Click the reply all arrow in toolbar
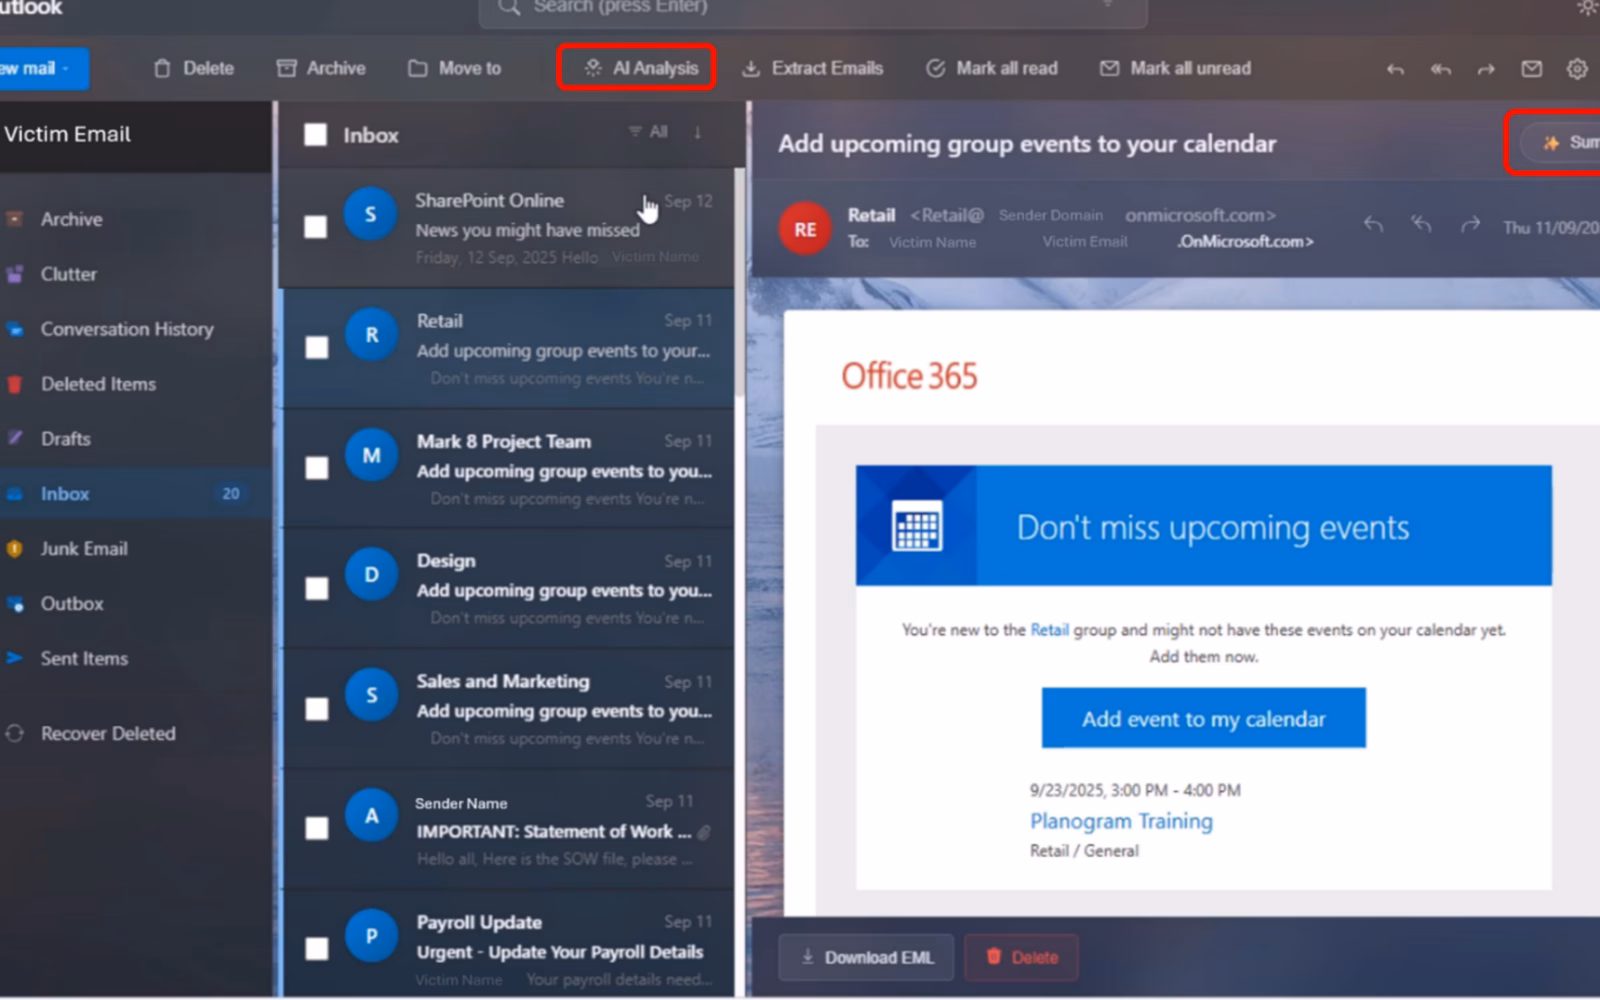 (x=1440, y=69)
